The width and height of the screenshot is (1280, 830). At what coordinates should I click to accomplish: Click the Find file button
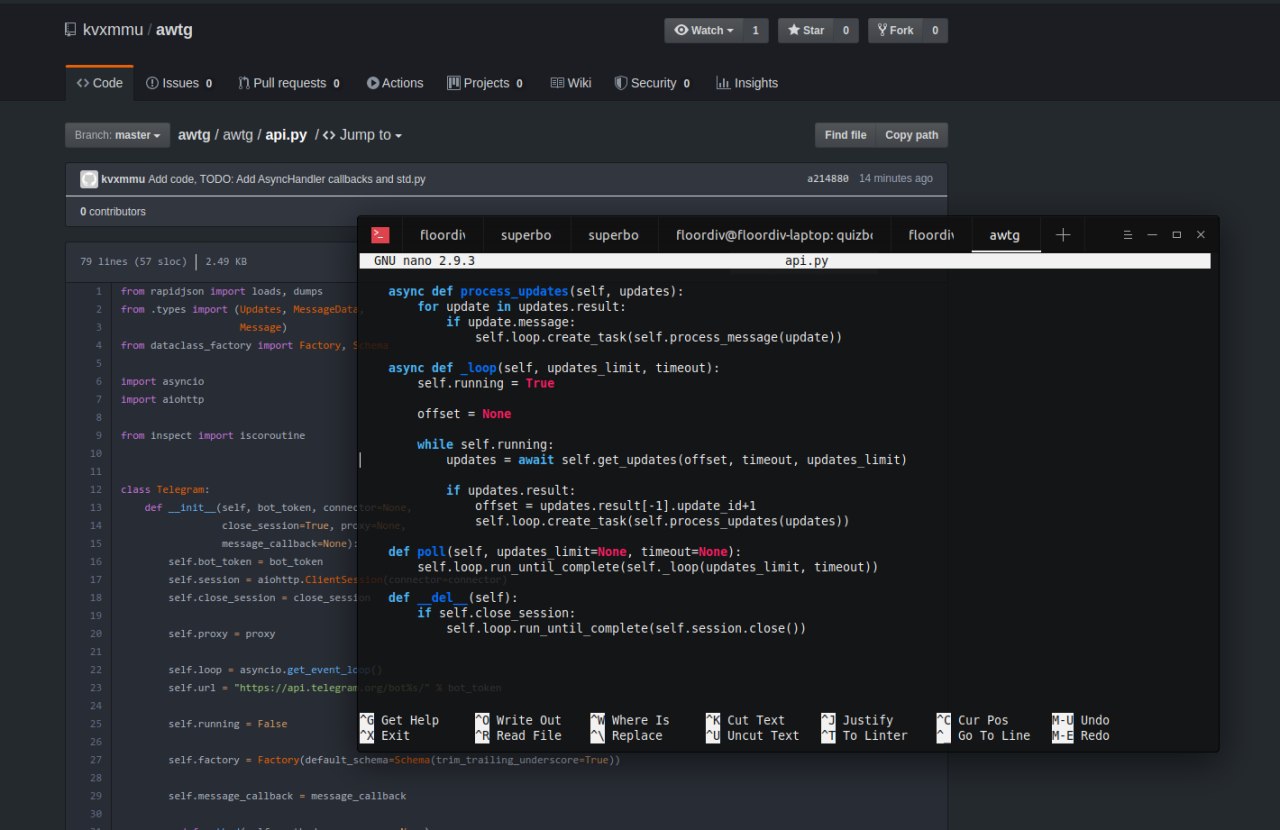pos(845,135)
